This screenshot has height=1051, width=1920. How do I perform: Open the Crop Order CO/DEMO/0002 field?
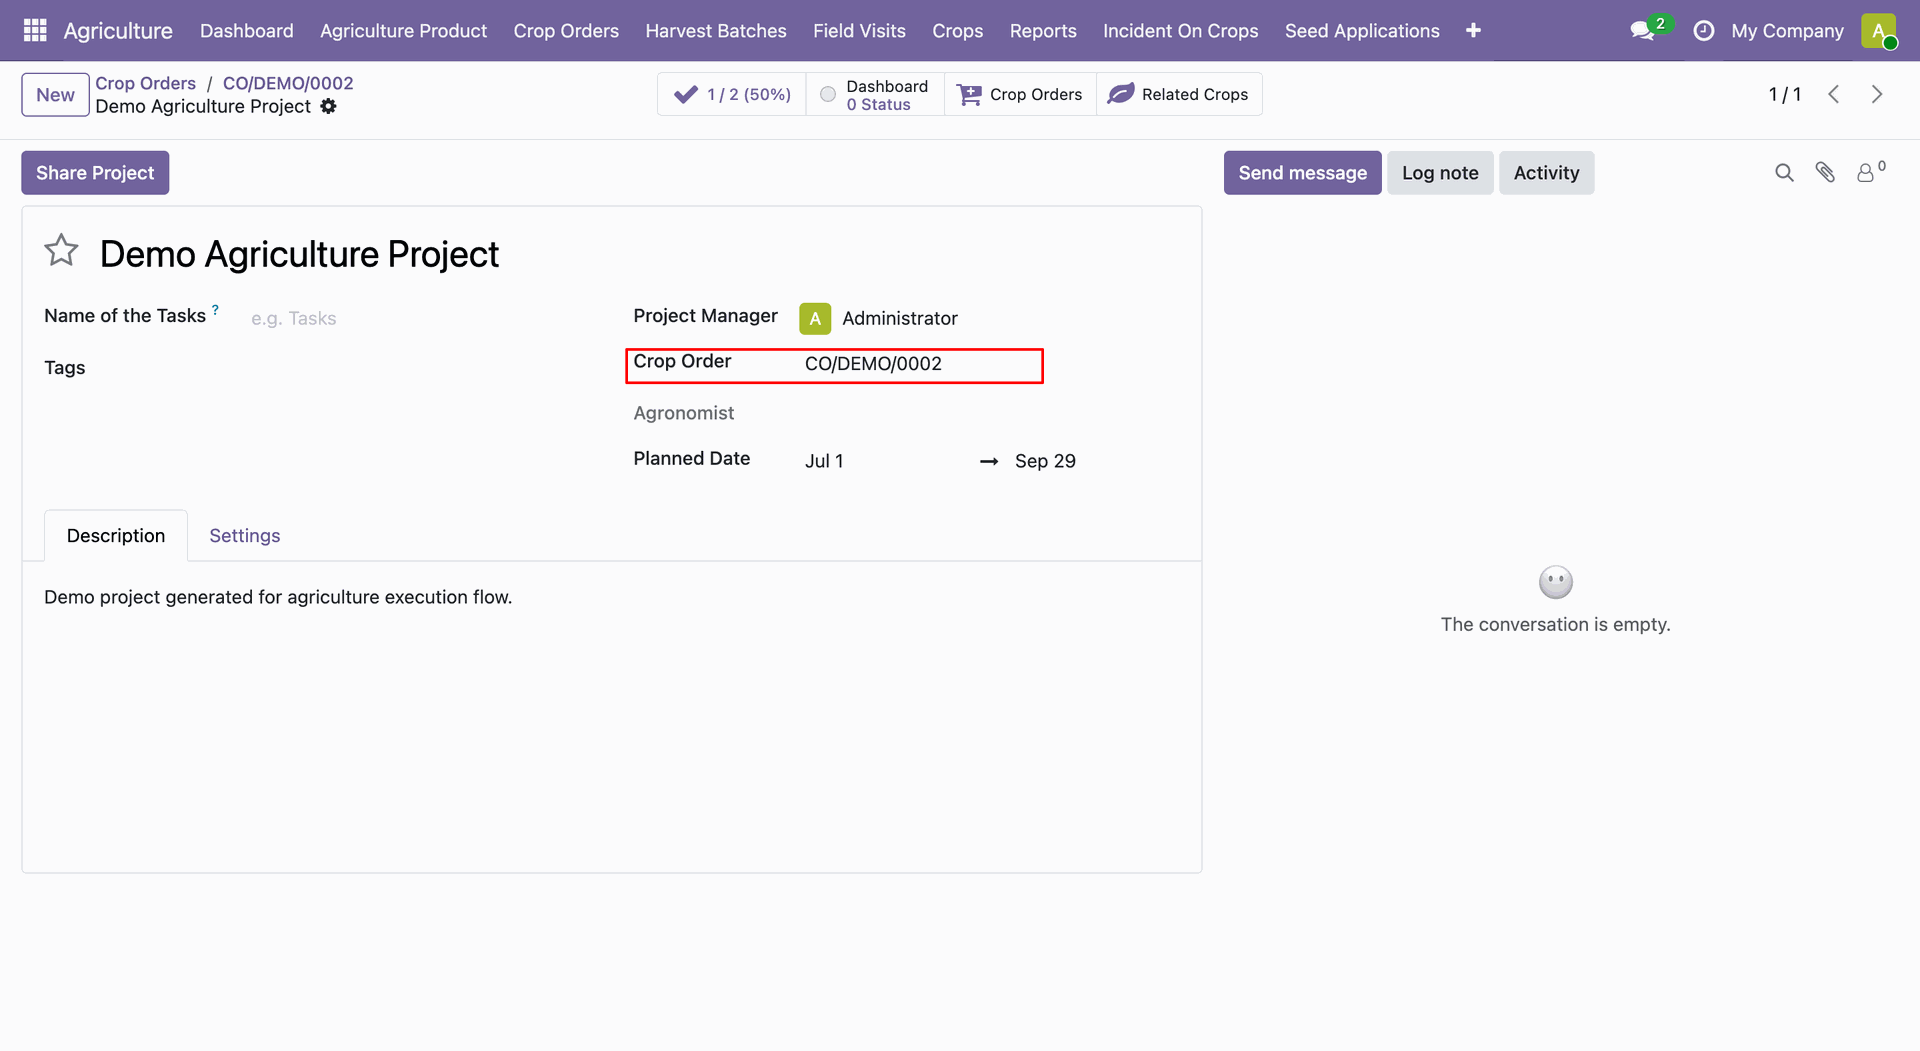(x=922, y=364)
